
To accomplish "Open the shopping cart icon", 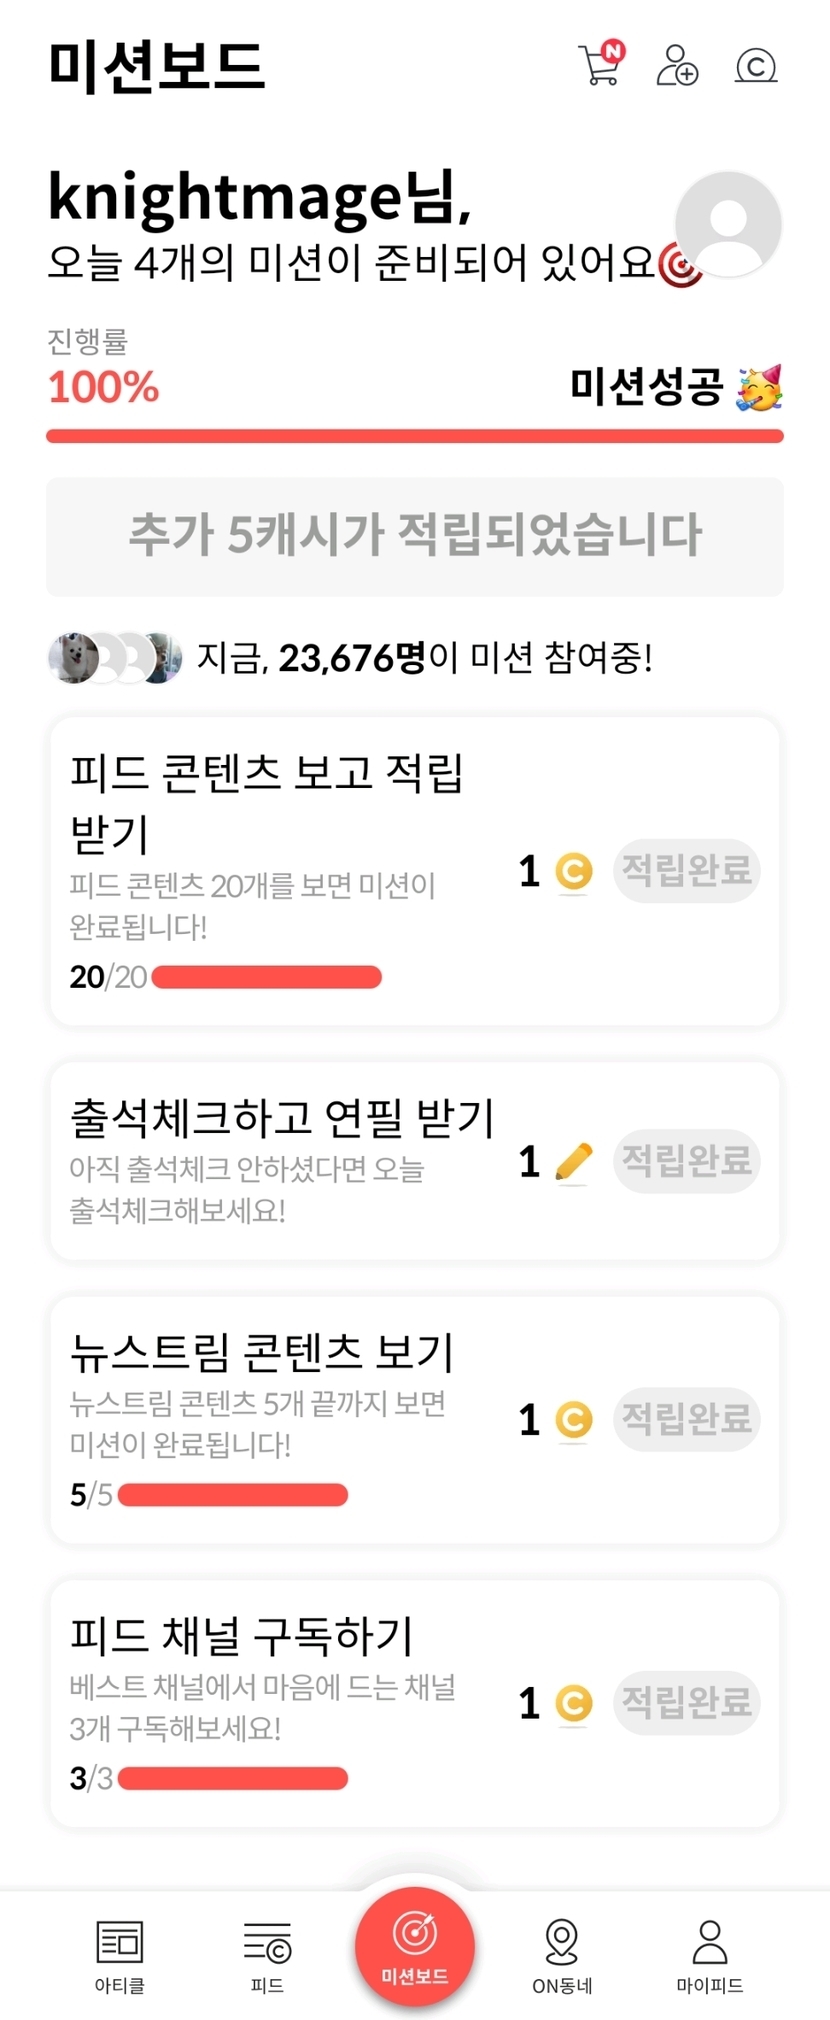I will [x=600, y=65].
